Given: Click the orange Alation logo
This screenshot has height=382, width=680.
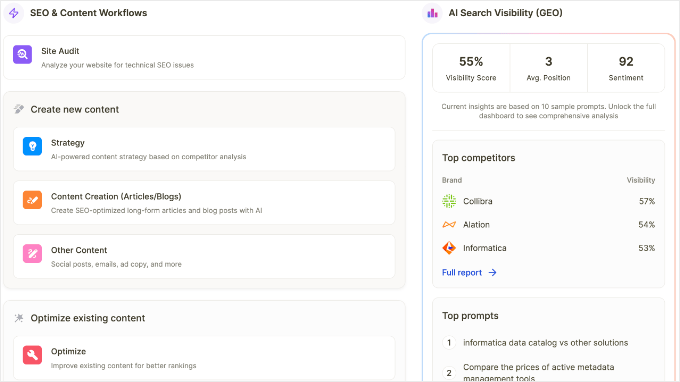Looking at the screenshot, I should click(x=449, y=225).
